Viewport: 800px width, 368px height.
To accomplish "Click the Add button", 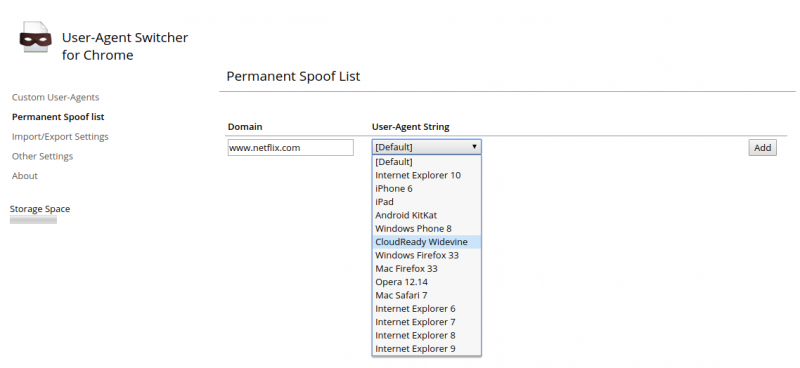I will pyautogui.click(x=762, y=148).
